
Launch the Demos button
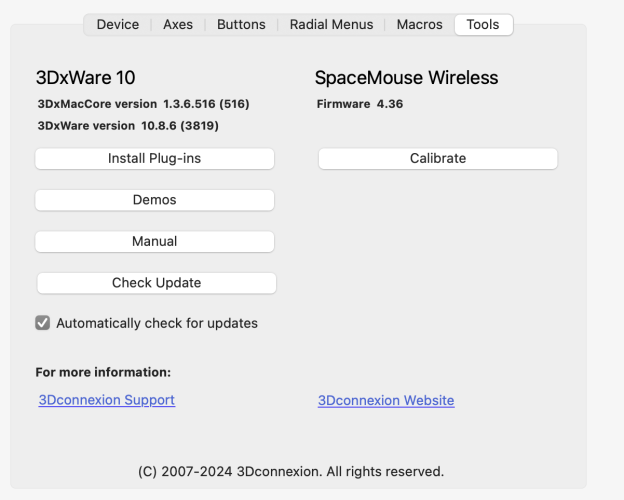pyautogui.click(x=154, y=200)
